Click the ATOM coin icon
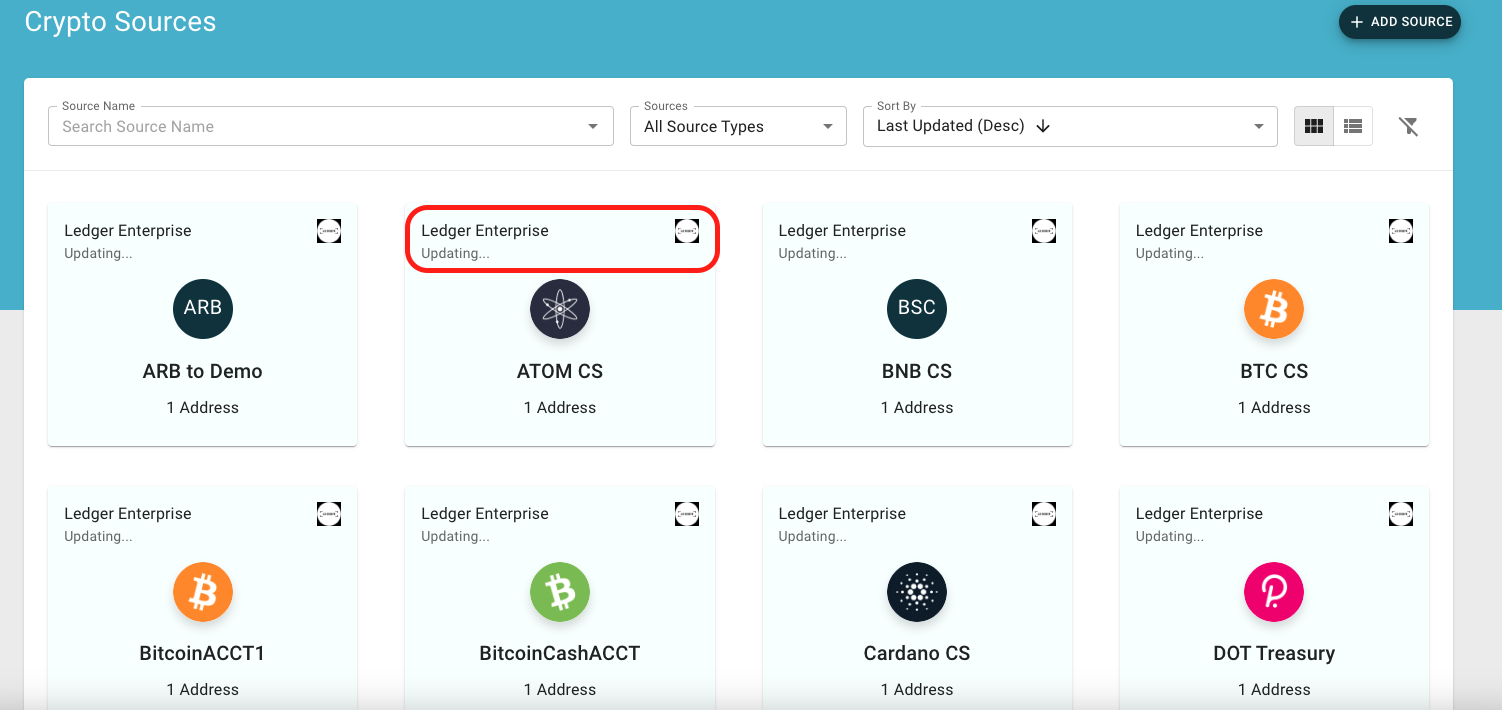Image resolution: width=1502 pixels, height=710 pixels. (x=560, y=308)
